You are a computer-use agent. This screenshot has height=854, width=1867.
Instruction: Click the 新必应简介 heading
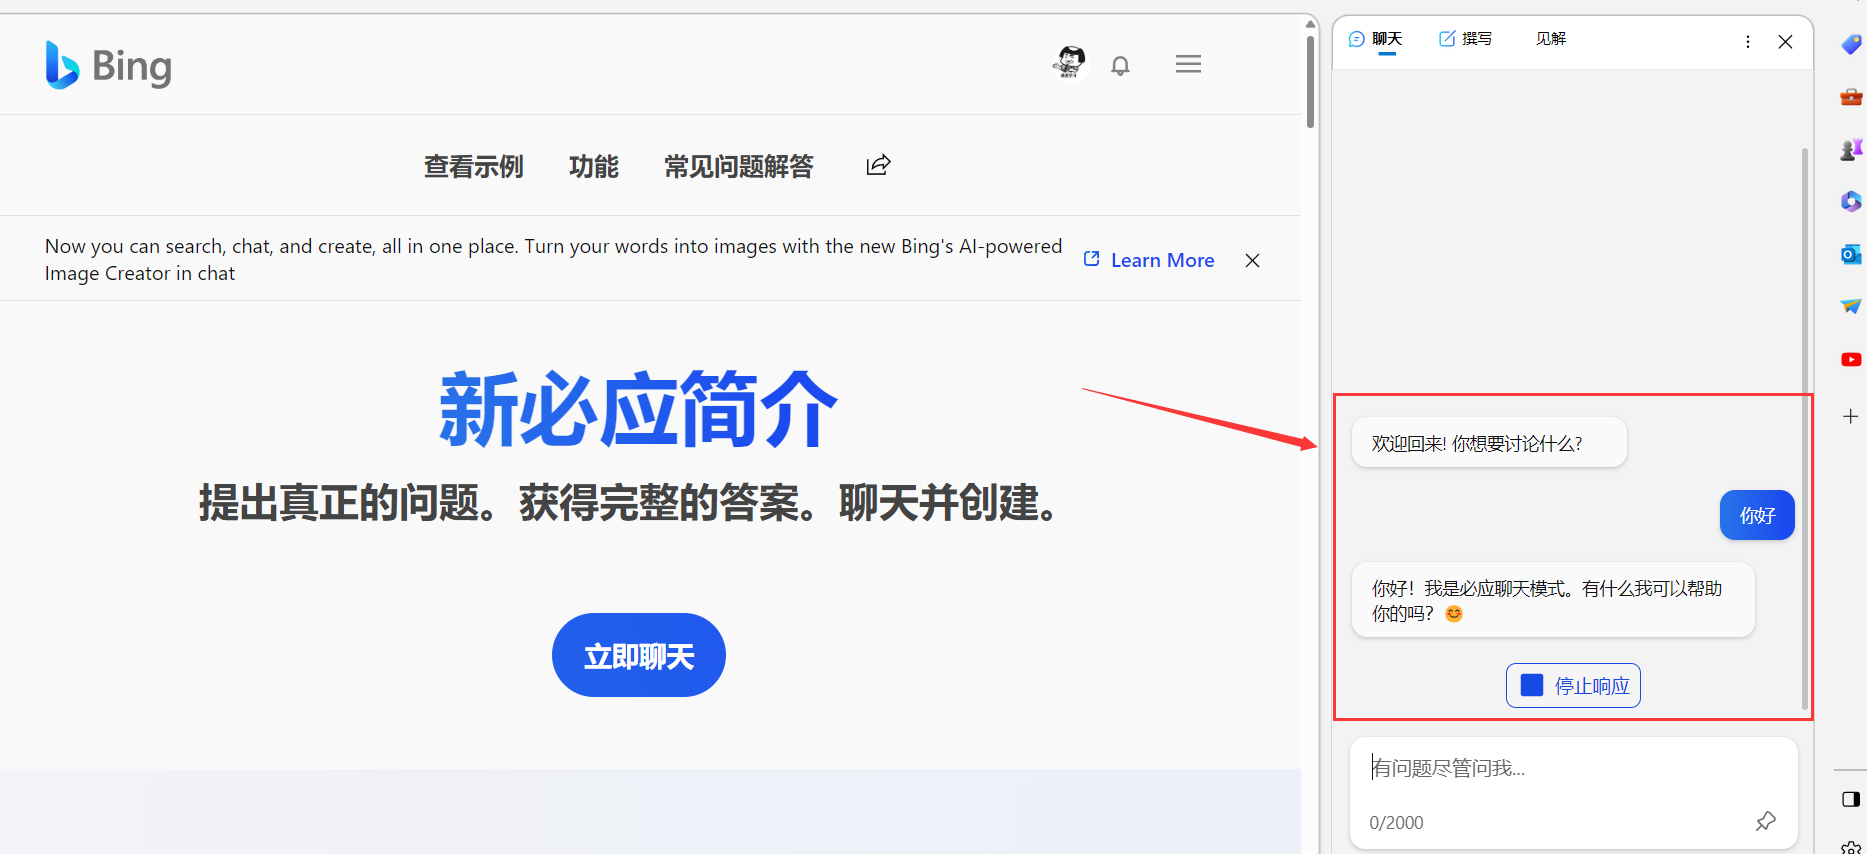click(639, 409)
